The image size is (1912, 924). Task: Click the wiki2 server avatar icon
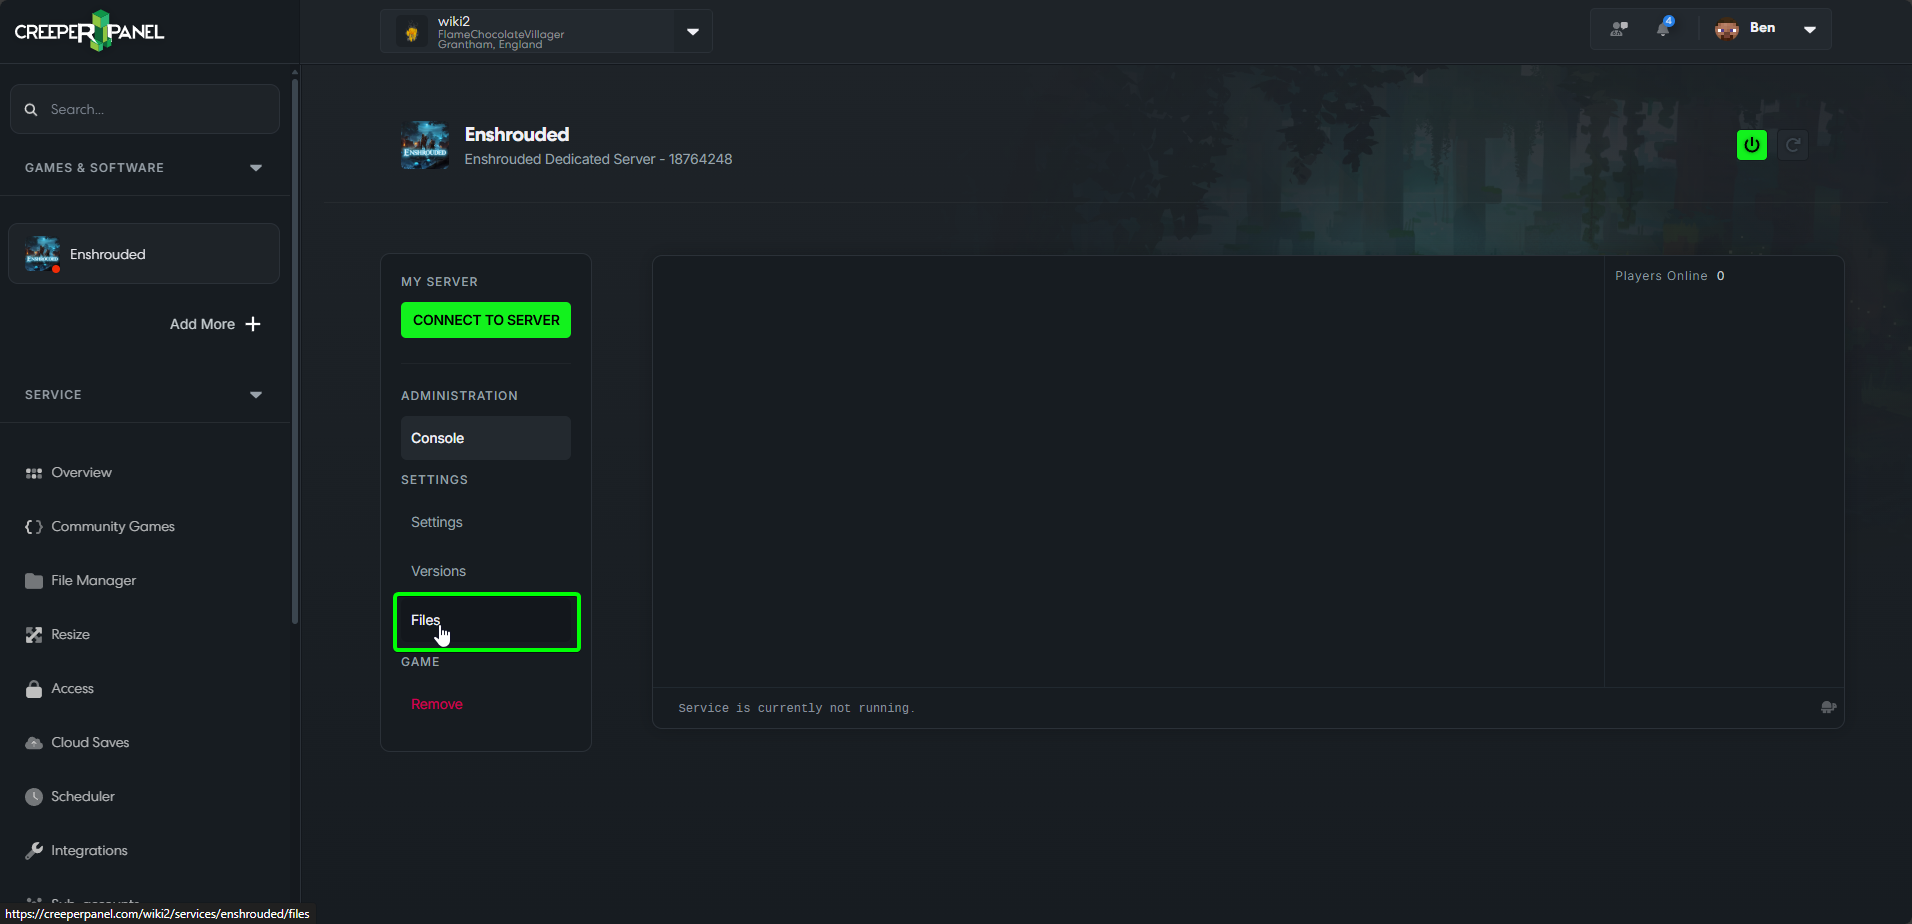coord(411,32)
